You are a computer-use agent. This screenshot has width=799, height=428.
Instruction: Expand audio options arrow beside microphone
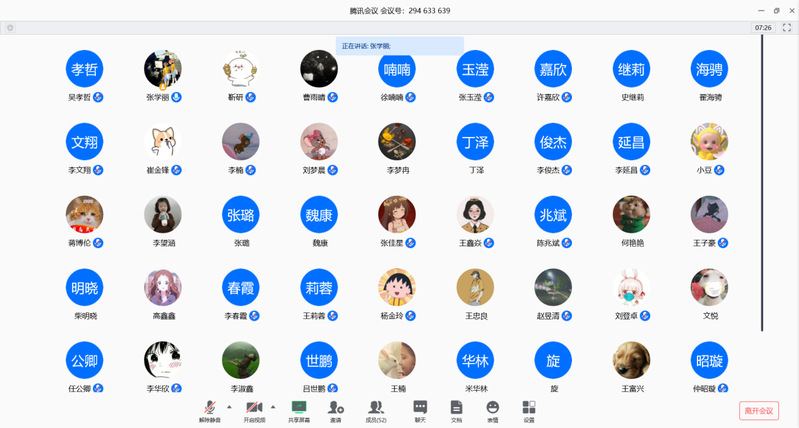[229, 406]
